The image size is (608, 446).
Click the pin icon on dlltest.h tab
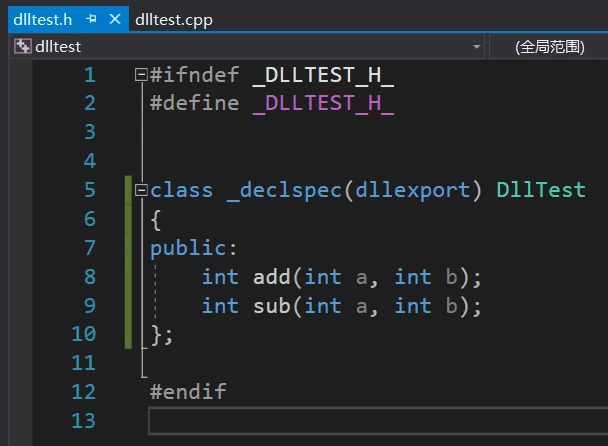pyautogui.click(x=92, y=19)
